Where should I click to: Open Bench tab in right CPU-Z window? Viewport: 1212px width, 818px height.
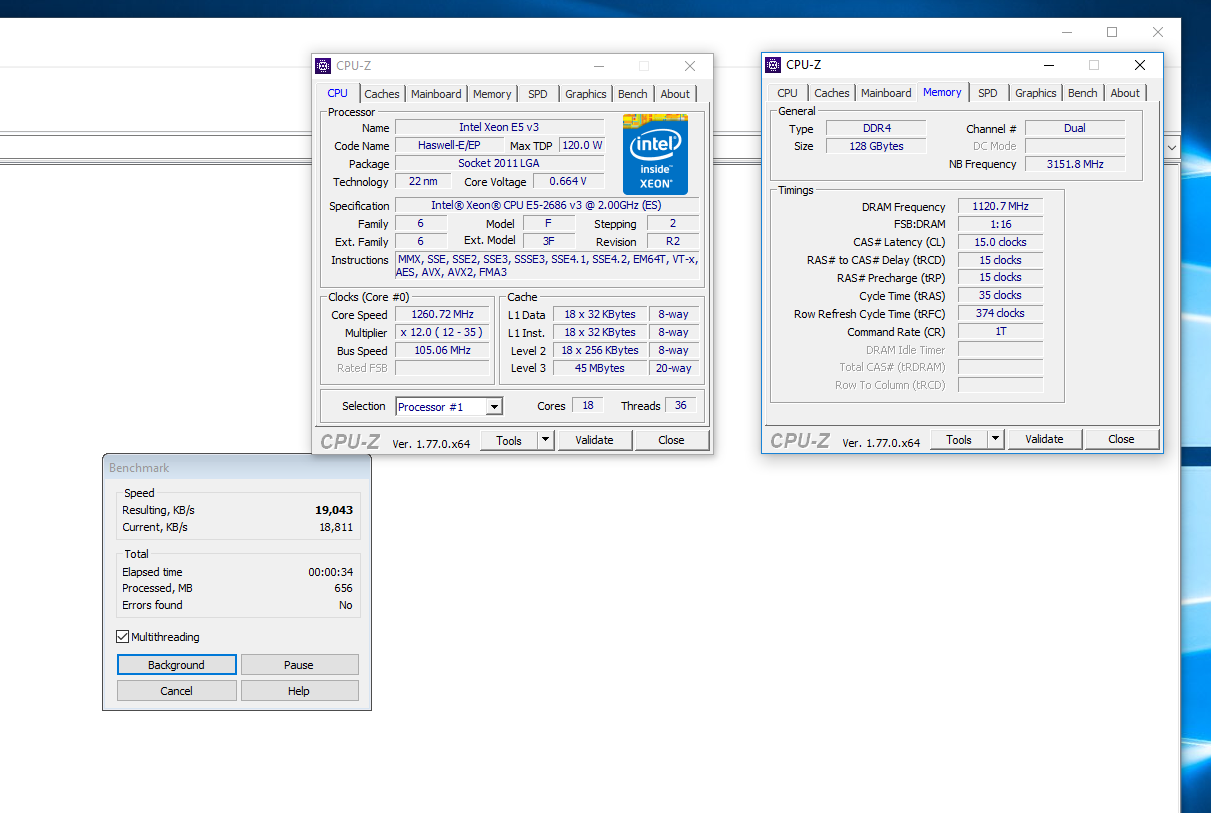point(1083,93)
